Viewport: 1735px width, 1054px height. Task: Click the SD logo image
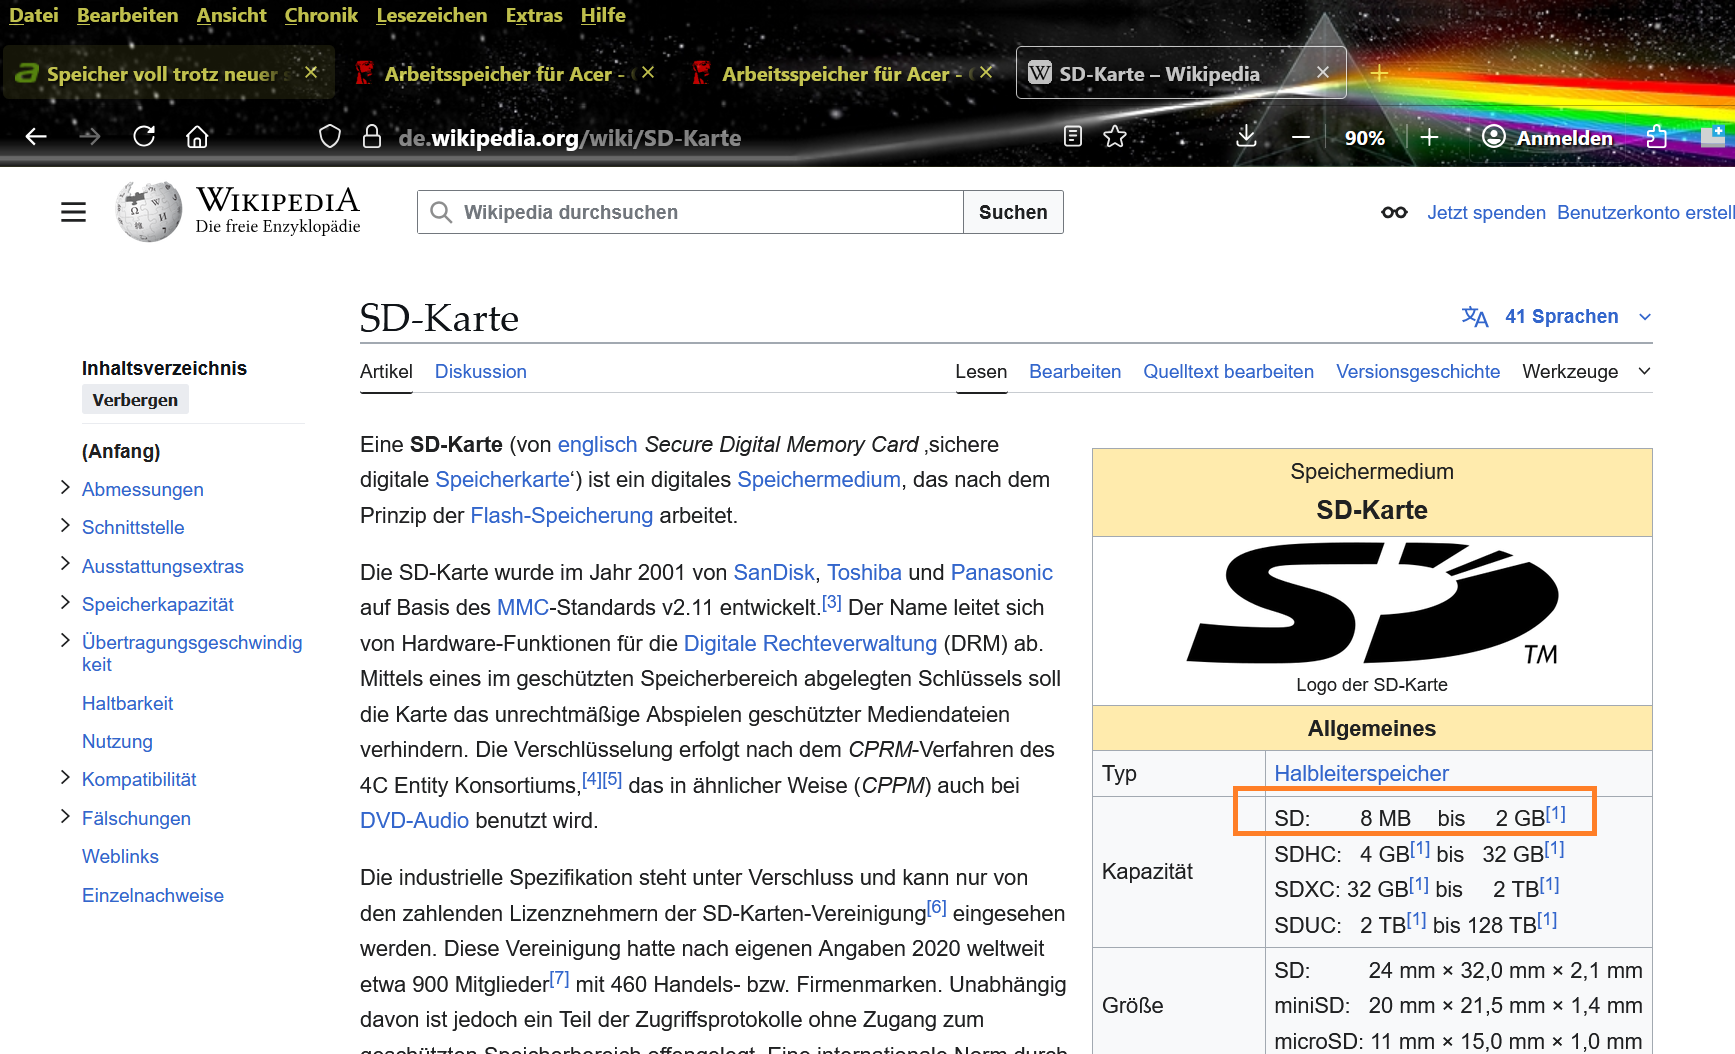coord(1372,603)
